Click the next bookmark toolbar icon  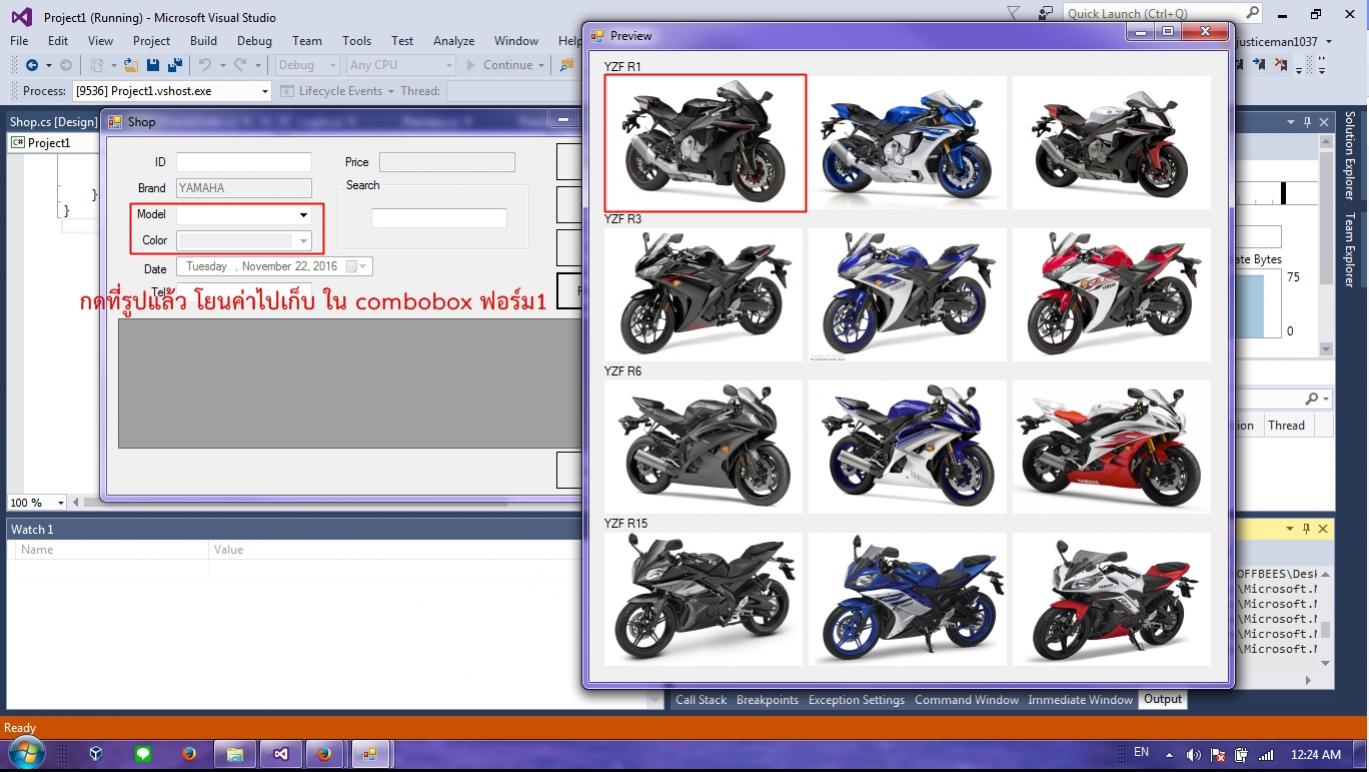pyautogui.click(x=1259, y=65)
